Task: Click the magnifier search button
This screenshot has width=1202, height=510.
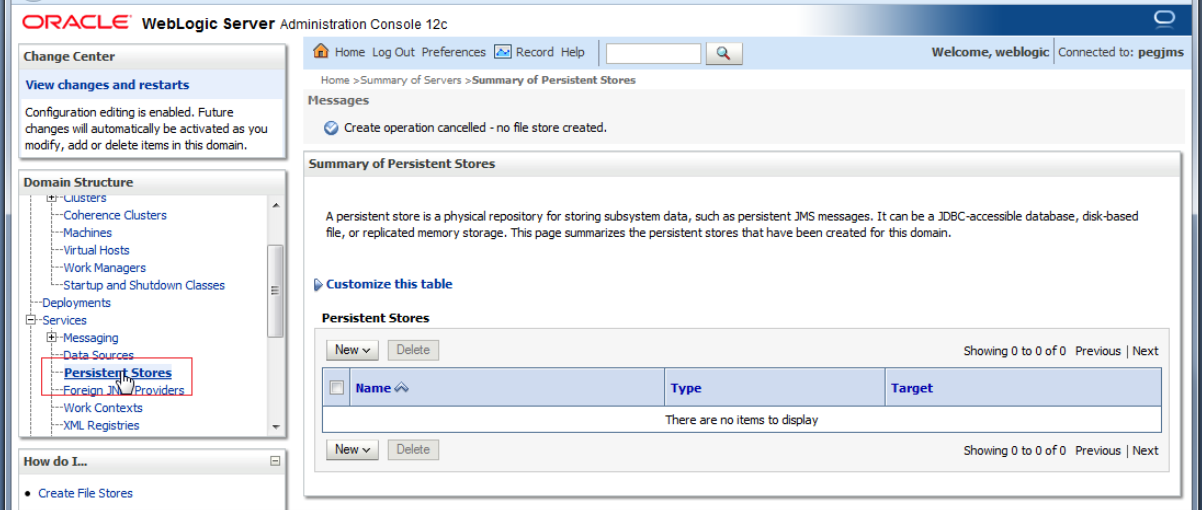Action: [x=724, y=53]
